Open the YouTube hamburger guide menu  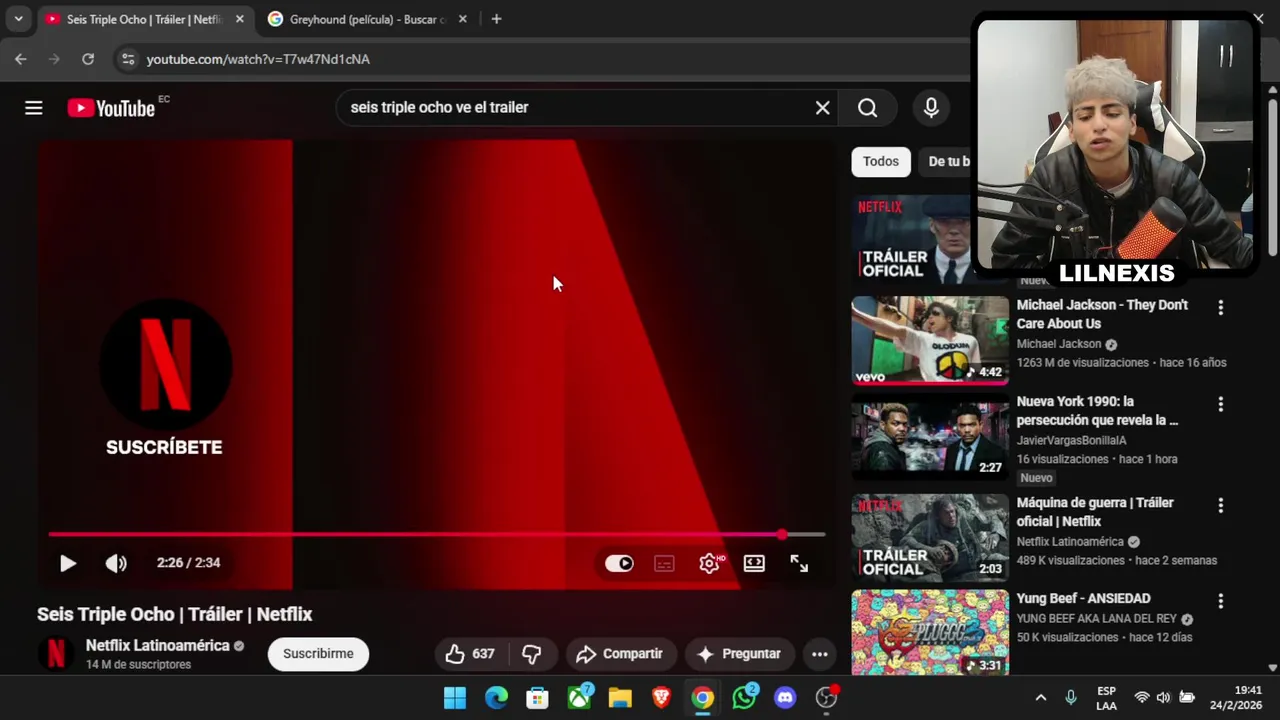pos(34,108)
